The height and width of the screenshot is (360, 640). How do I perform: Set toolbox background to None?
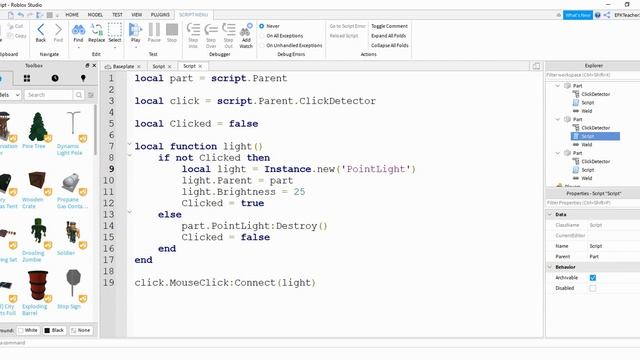coord(81,330)
